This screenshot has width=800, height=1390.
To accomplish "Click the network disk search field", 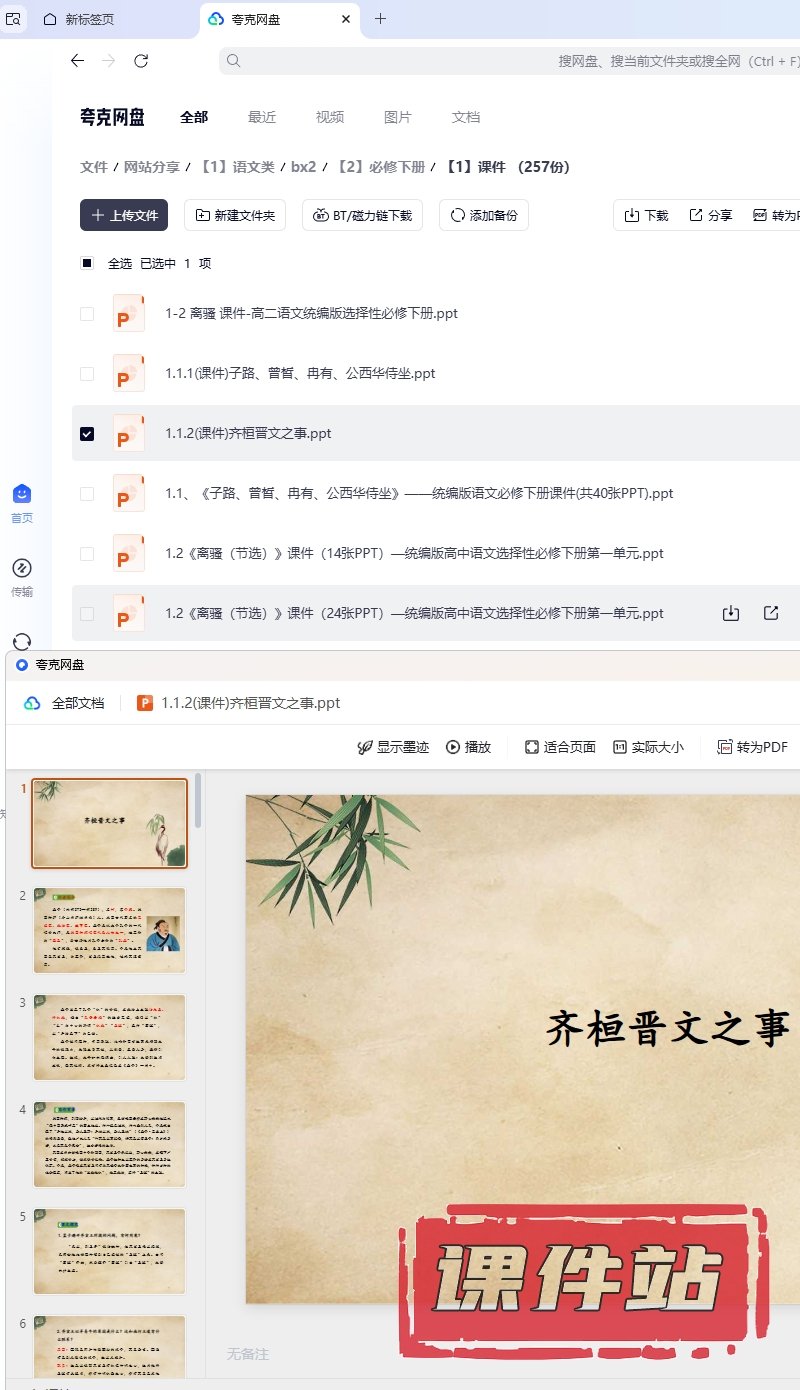I will point(510,61).
